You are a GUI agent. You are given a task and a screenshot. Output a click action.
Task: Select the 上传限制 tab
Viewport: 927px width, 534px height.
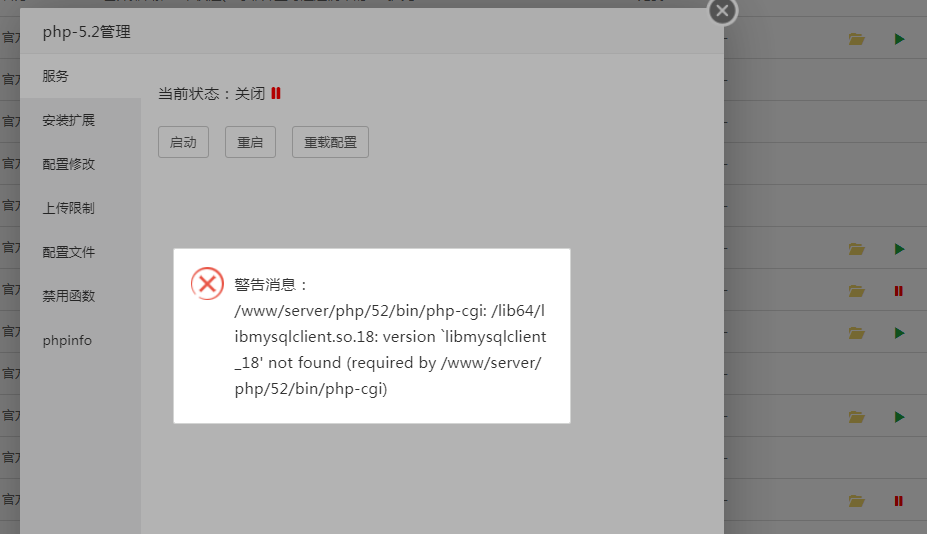tap(80, 208)
